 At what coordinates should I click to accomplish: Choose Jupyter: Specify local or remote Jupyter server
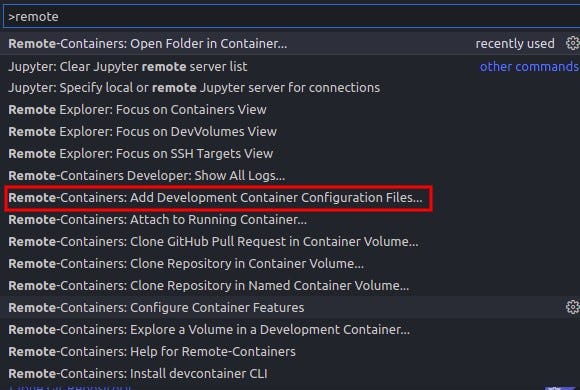pyautogui.click(x=290, y=88)
